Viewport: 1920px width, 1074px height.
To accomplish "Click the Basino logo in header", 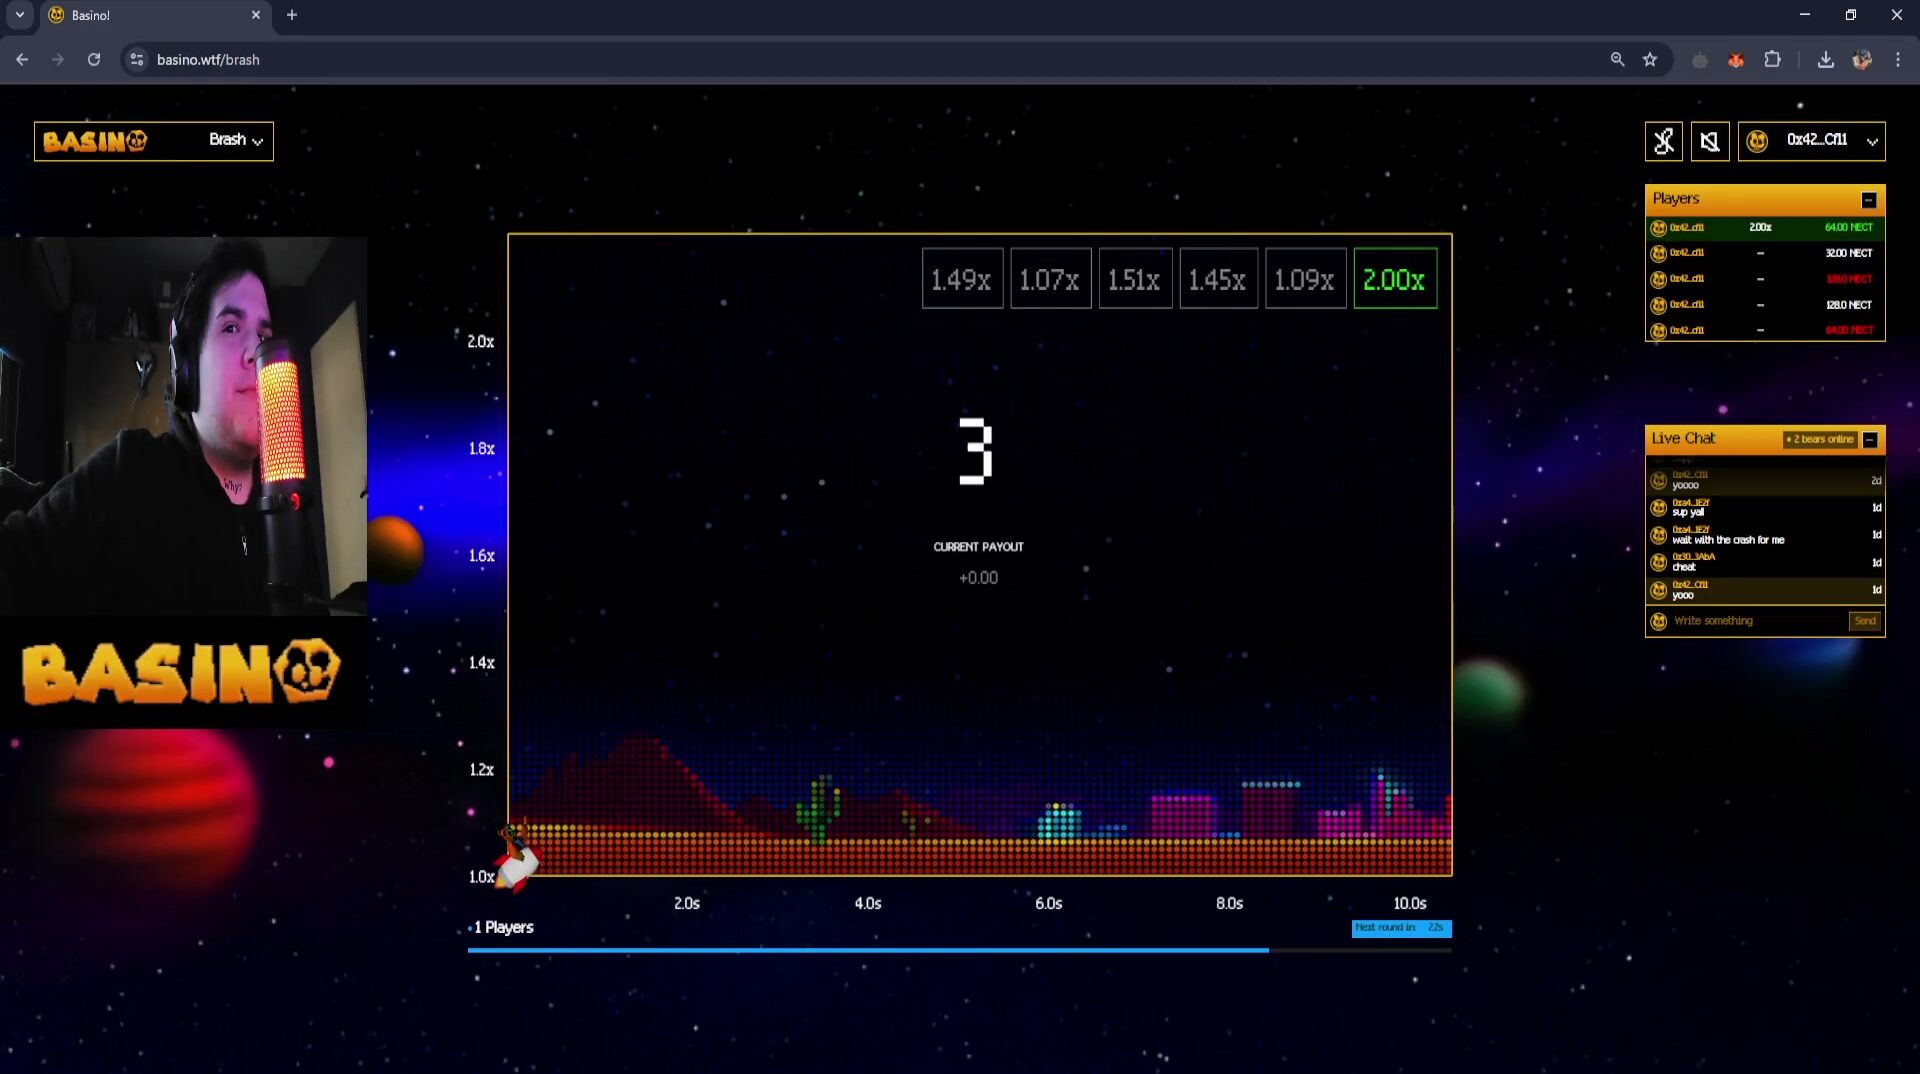I will (x=95, y=141).
